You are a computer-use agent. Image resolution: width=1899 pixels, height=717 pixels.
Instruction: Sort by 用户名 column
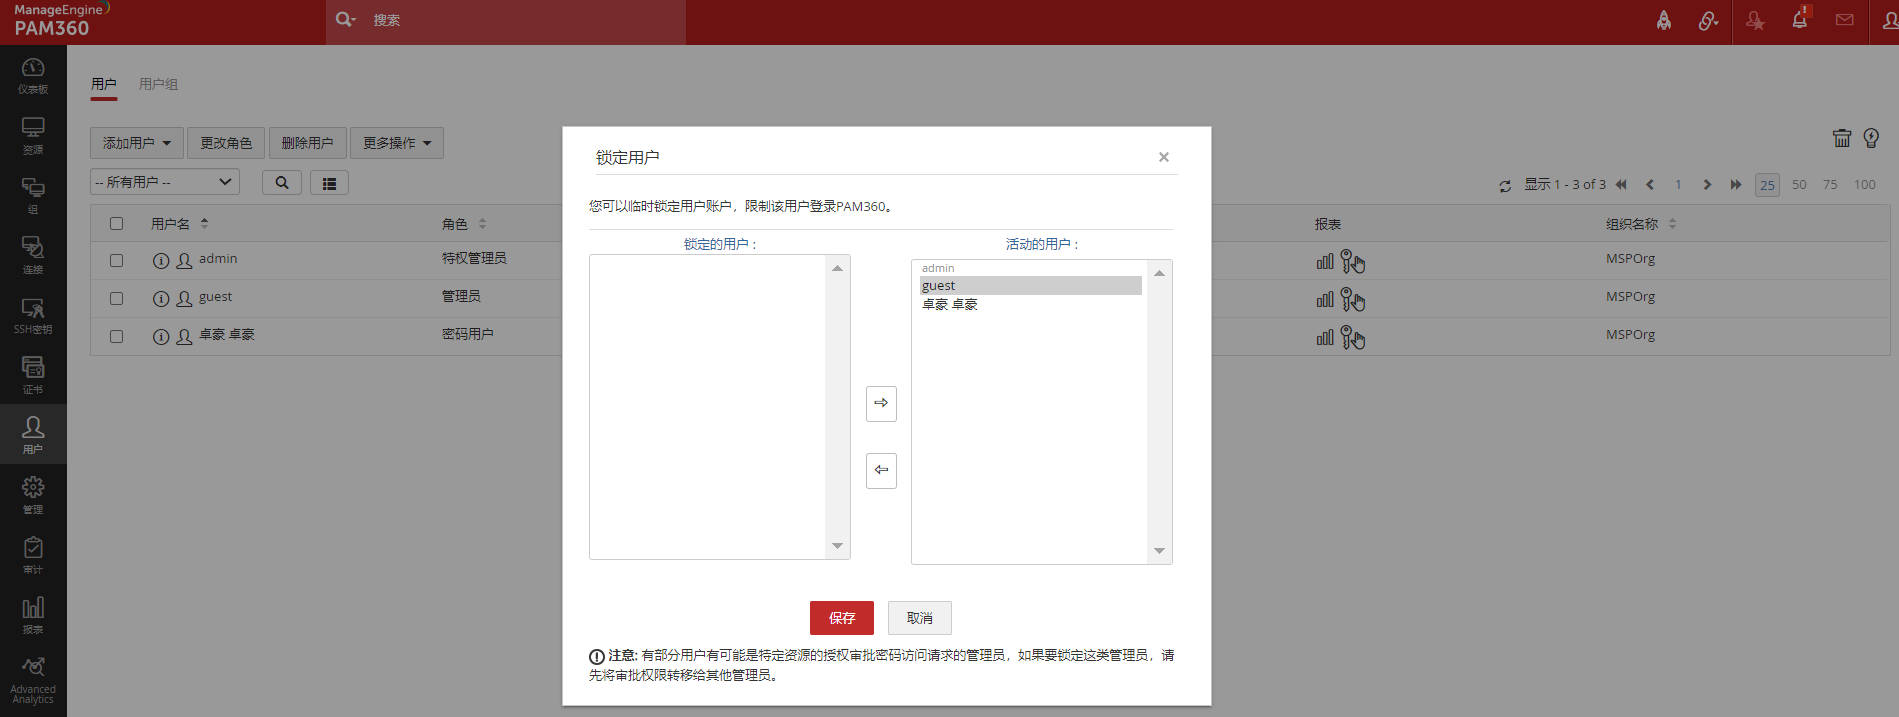pyautogui.click(x=179, y=224)
